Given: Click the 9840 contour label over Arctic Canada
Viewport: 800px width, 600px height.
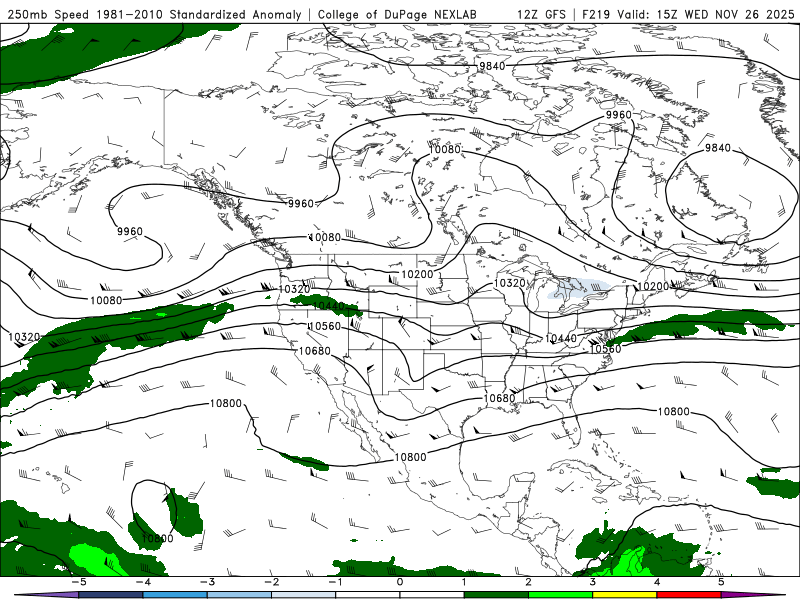Looking at the screenshot, I should (x=492, y=66).
